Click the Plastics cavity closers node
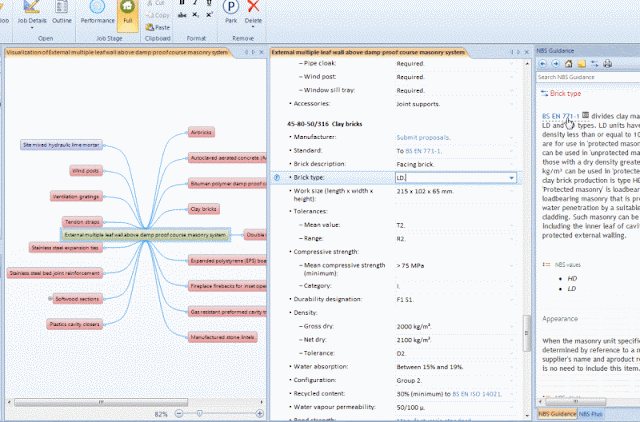 [x=75, y=324]
